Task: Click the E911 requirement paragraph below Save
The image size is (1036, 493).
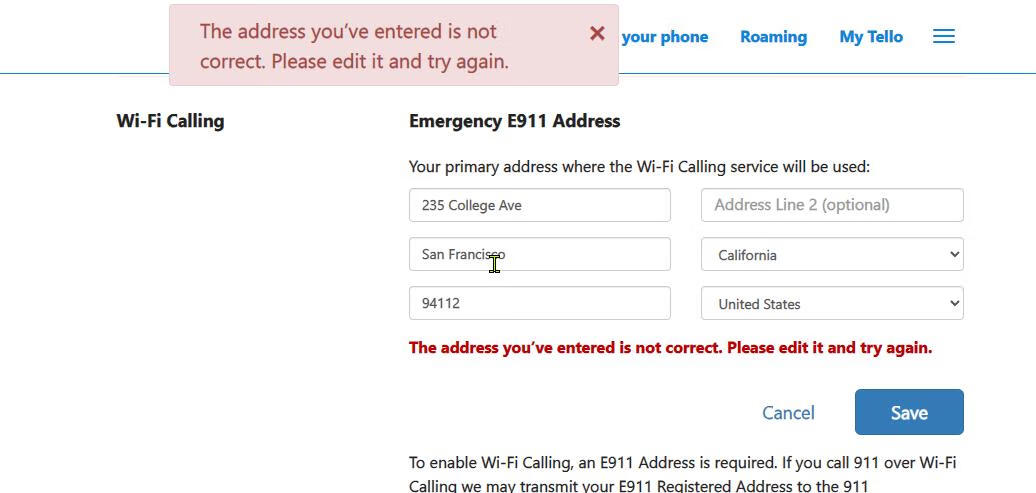Action: [682, 474]
